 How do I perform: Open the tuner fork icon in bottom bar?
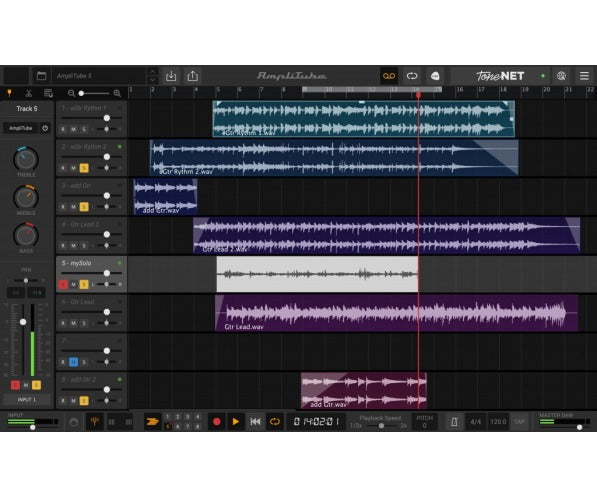pos(94,422)
